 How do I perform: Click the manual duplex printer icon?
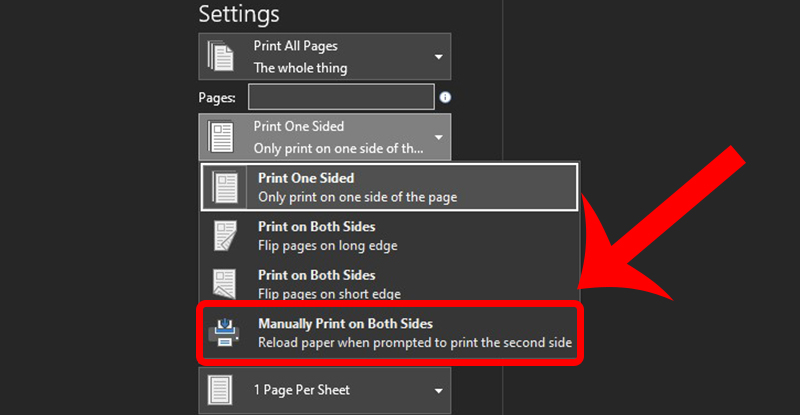click(225, 332)
